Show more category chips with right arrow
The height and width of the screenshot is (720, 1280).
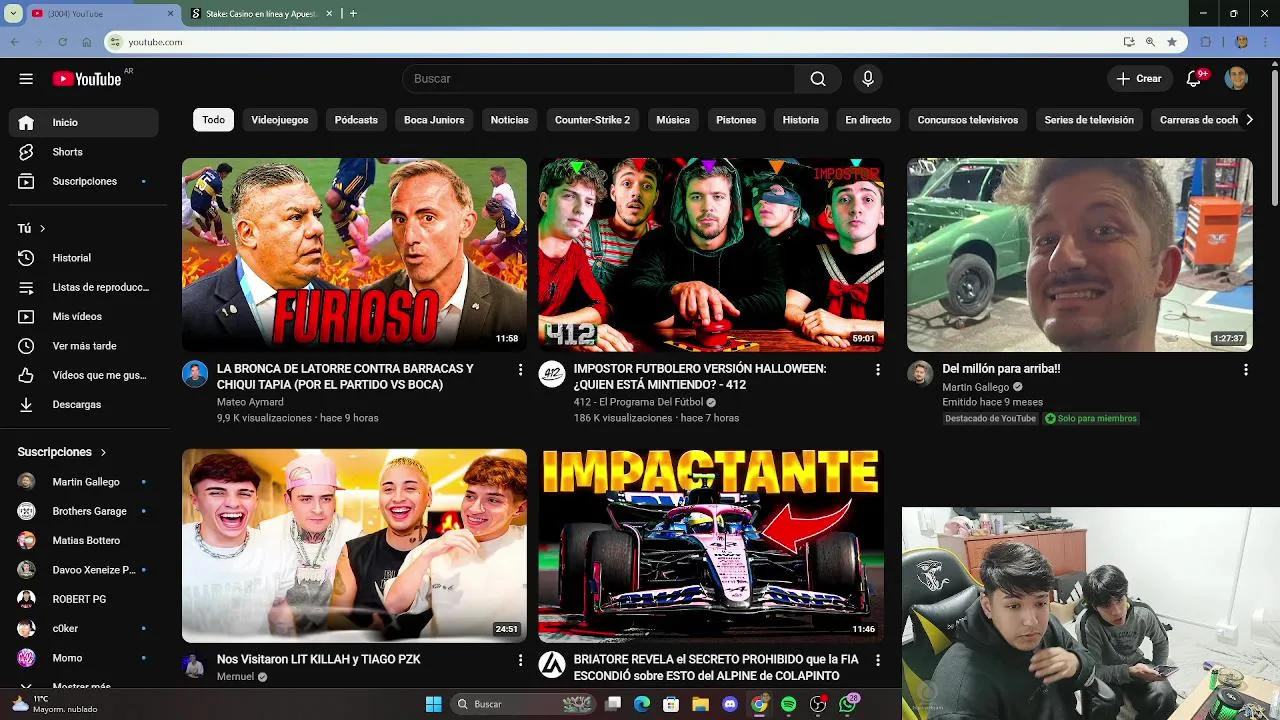[x=1248, y=120]
